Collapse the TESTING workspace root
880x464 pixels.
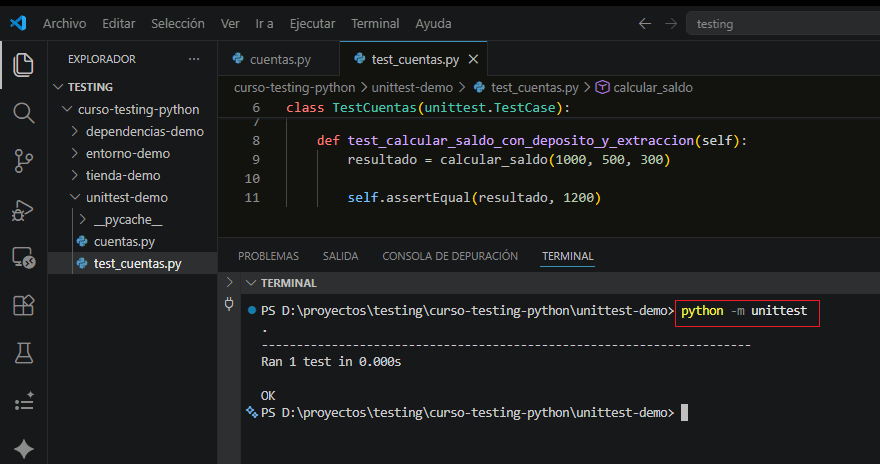(x=58, y=87)
